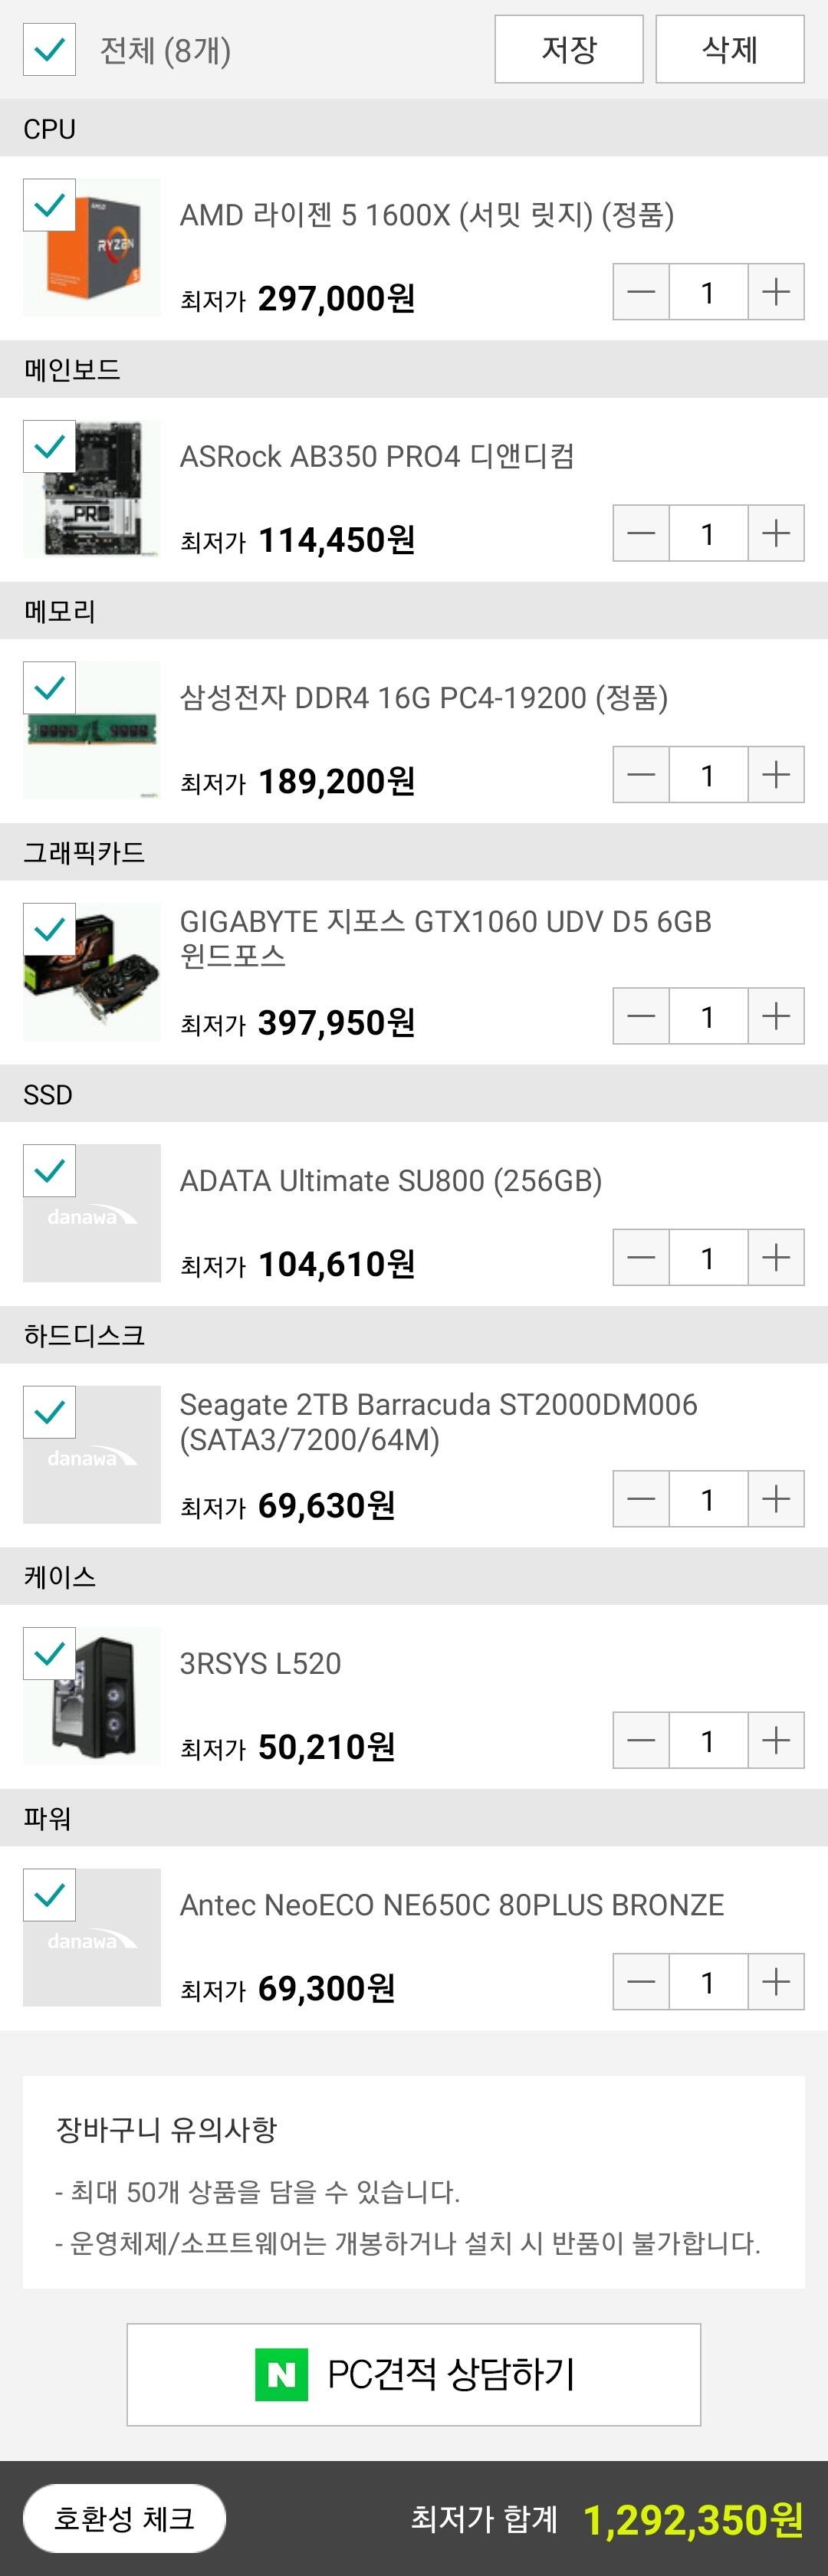
Task: Uncheck the AMD Ryzen CPU item
Action: (x=49, y=205)
